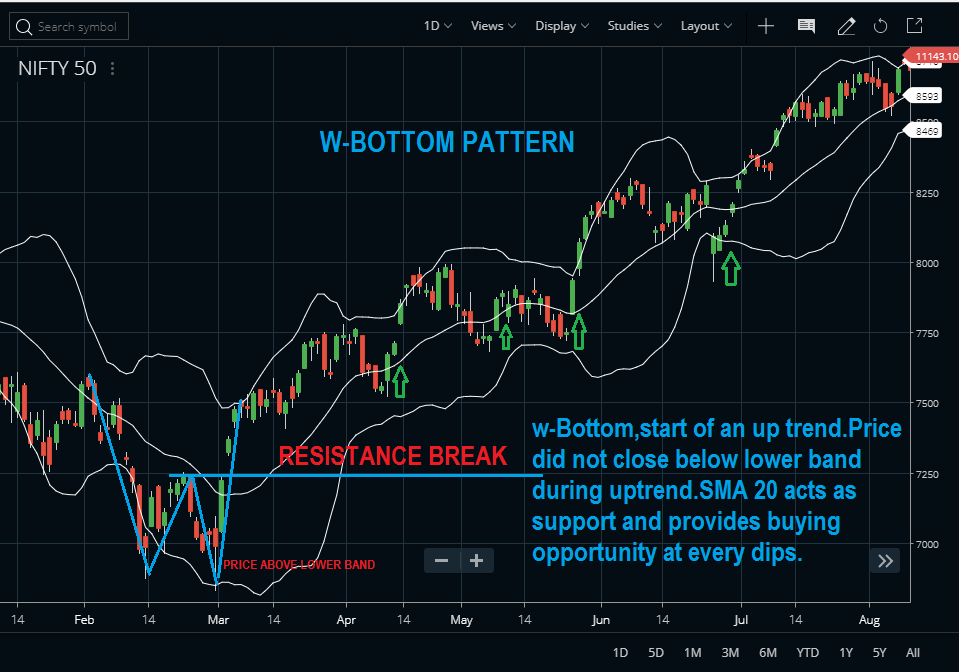This screenshot has height=672, width=959.
Task: Click the 8593 price axis label
Action: coord(924,96)
